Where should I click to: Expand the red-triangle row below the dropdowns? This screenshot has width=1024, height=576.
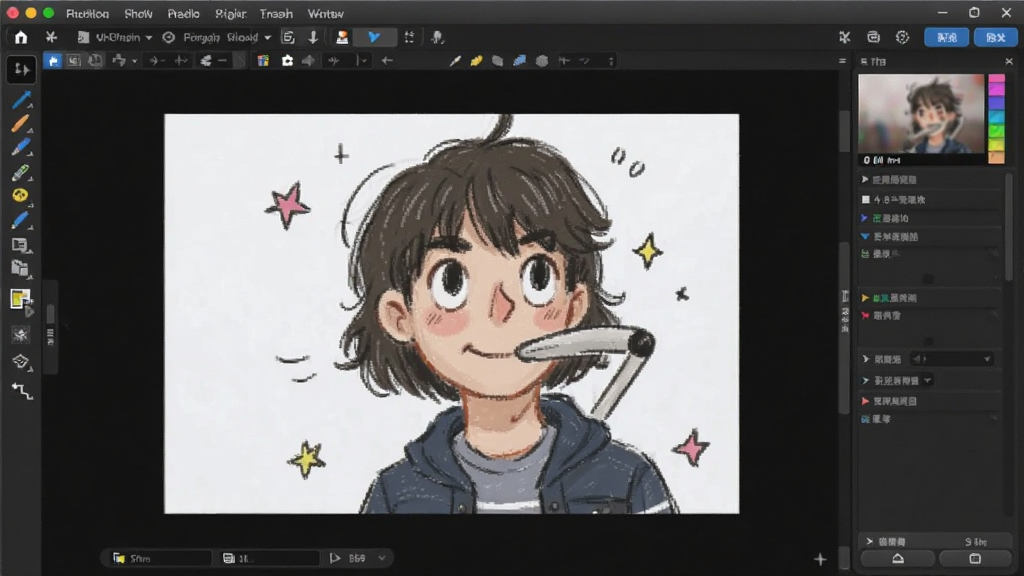pos(865,401)
